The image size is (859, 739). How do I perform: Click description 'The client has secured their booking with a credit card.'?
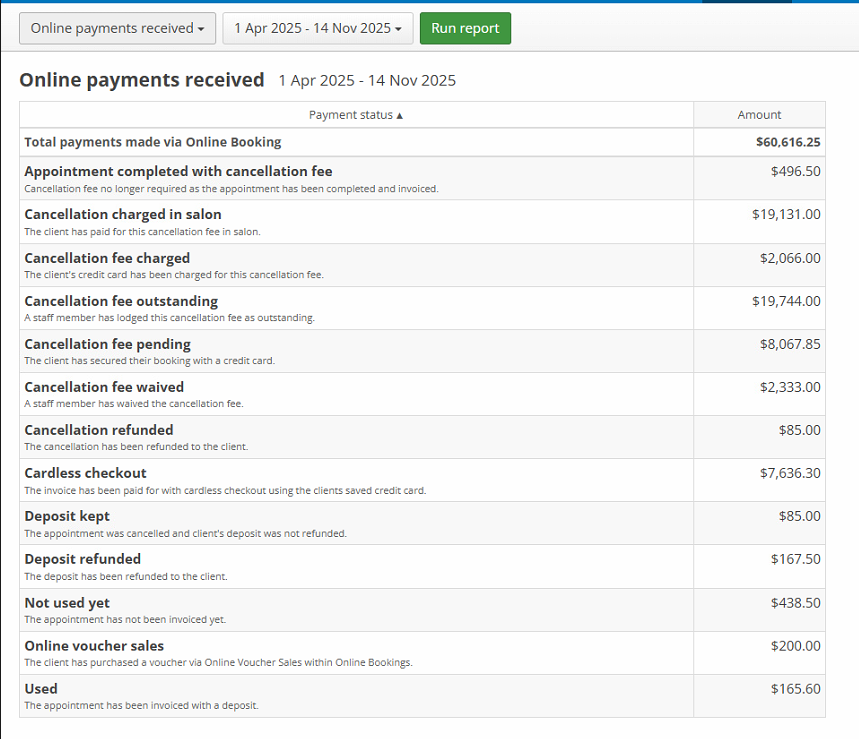[150, 361]
